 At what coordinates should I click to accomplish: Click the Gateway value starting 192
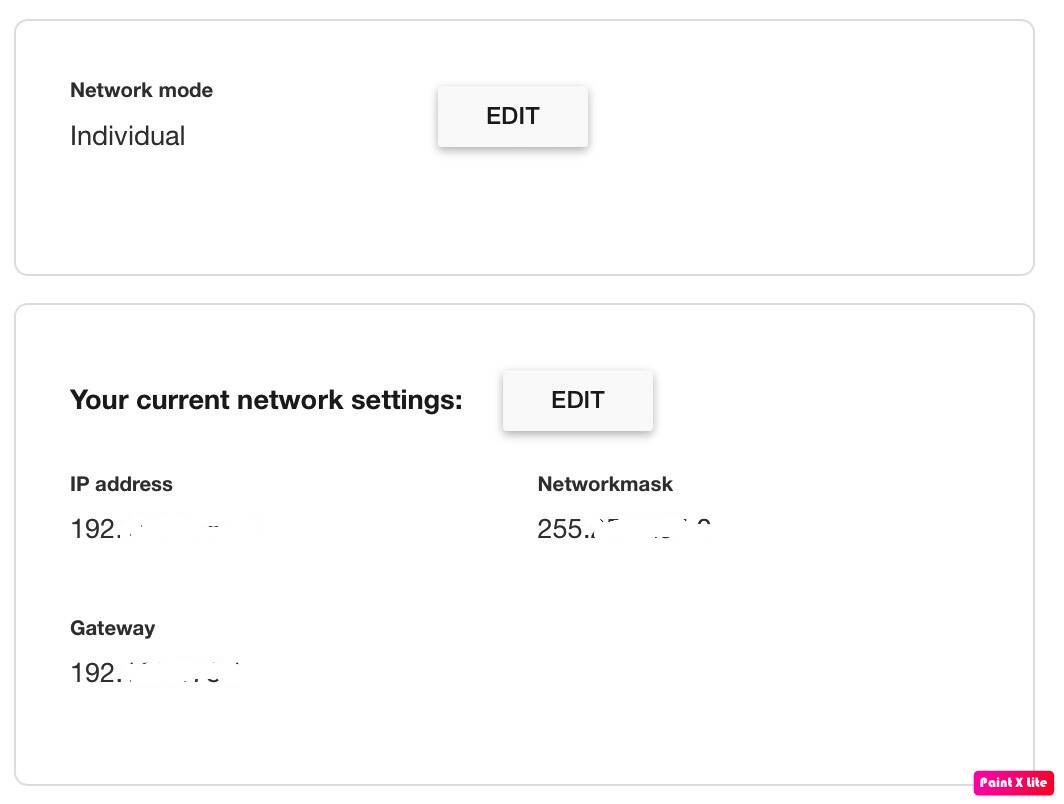click(155, 672)
